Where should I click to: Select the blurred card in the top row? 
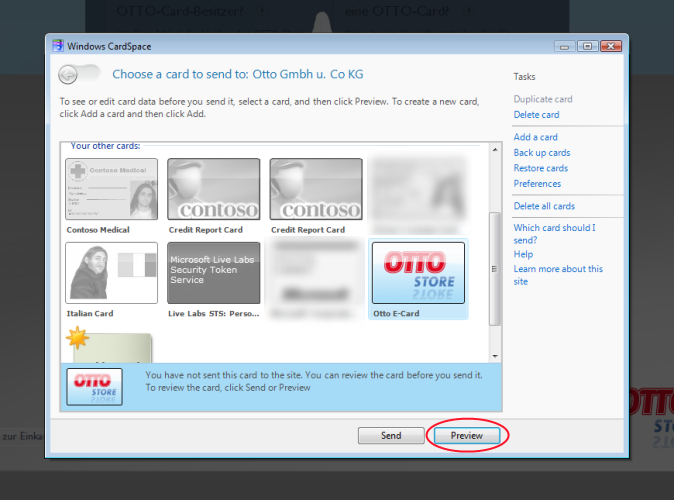(x=418, y=189)
